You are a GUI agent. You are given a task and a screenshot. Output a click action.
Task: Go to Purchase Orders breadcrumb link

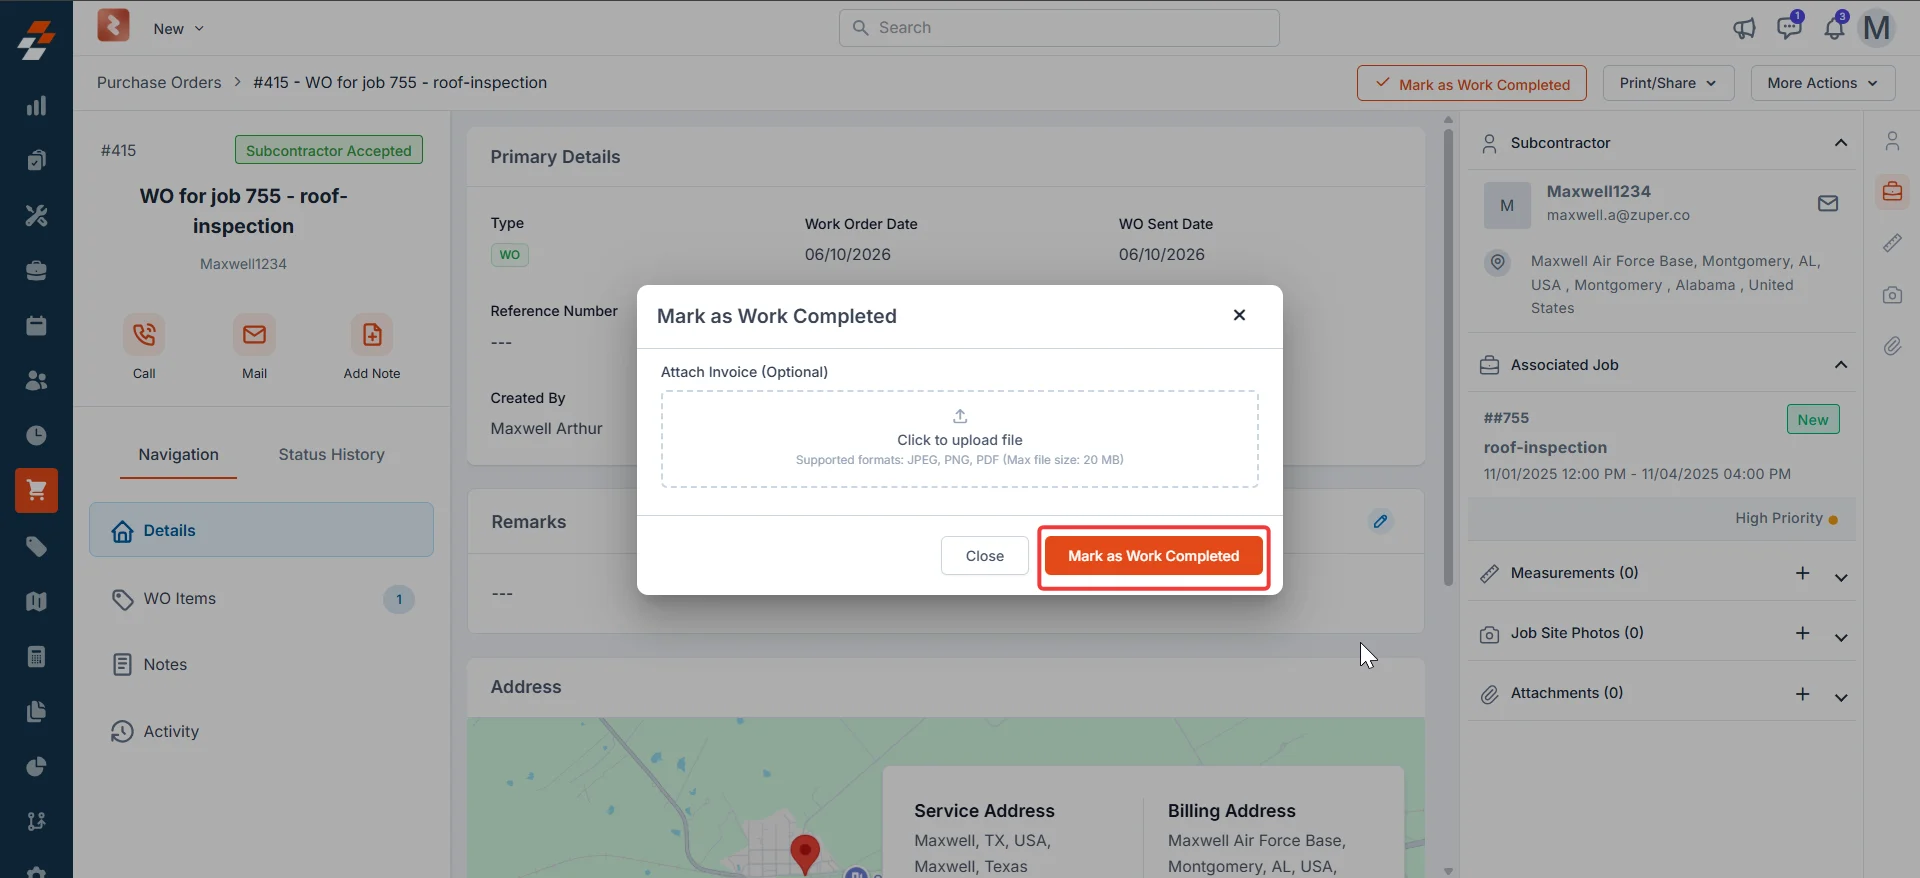pos(159,82)
